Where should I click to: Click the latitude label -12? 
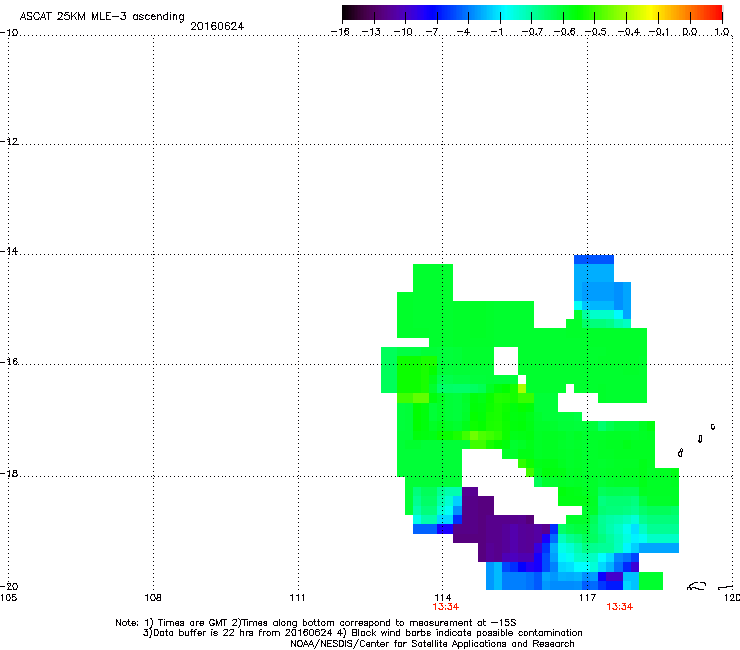coord(9,142)
